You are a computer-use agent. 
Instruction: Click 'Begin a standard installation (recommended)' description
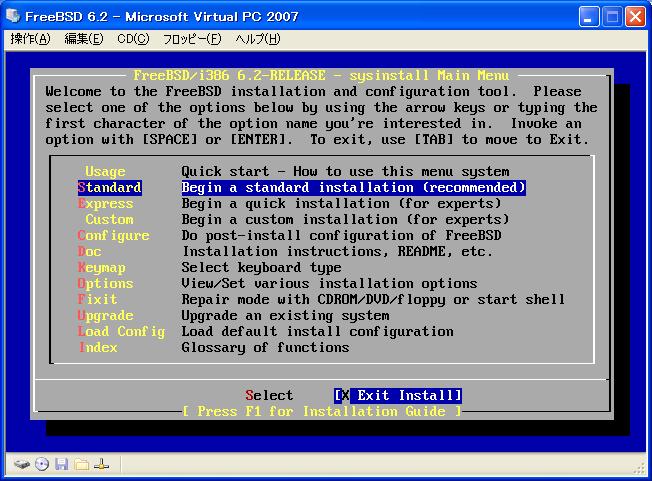pyautogui.click(x=353, y=187)
